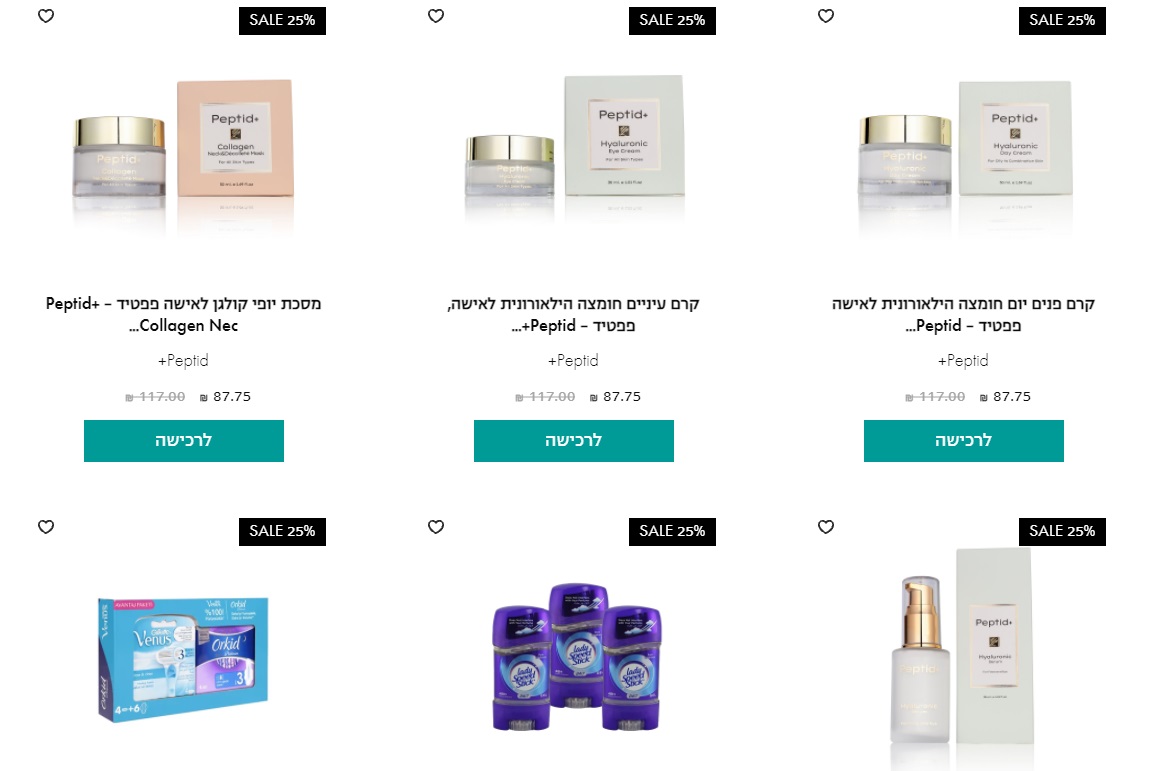Favorite the Lady Speed Stick trio
The image size is (1164, 771).
point(436,527)
